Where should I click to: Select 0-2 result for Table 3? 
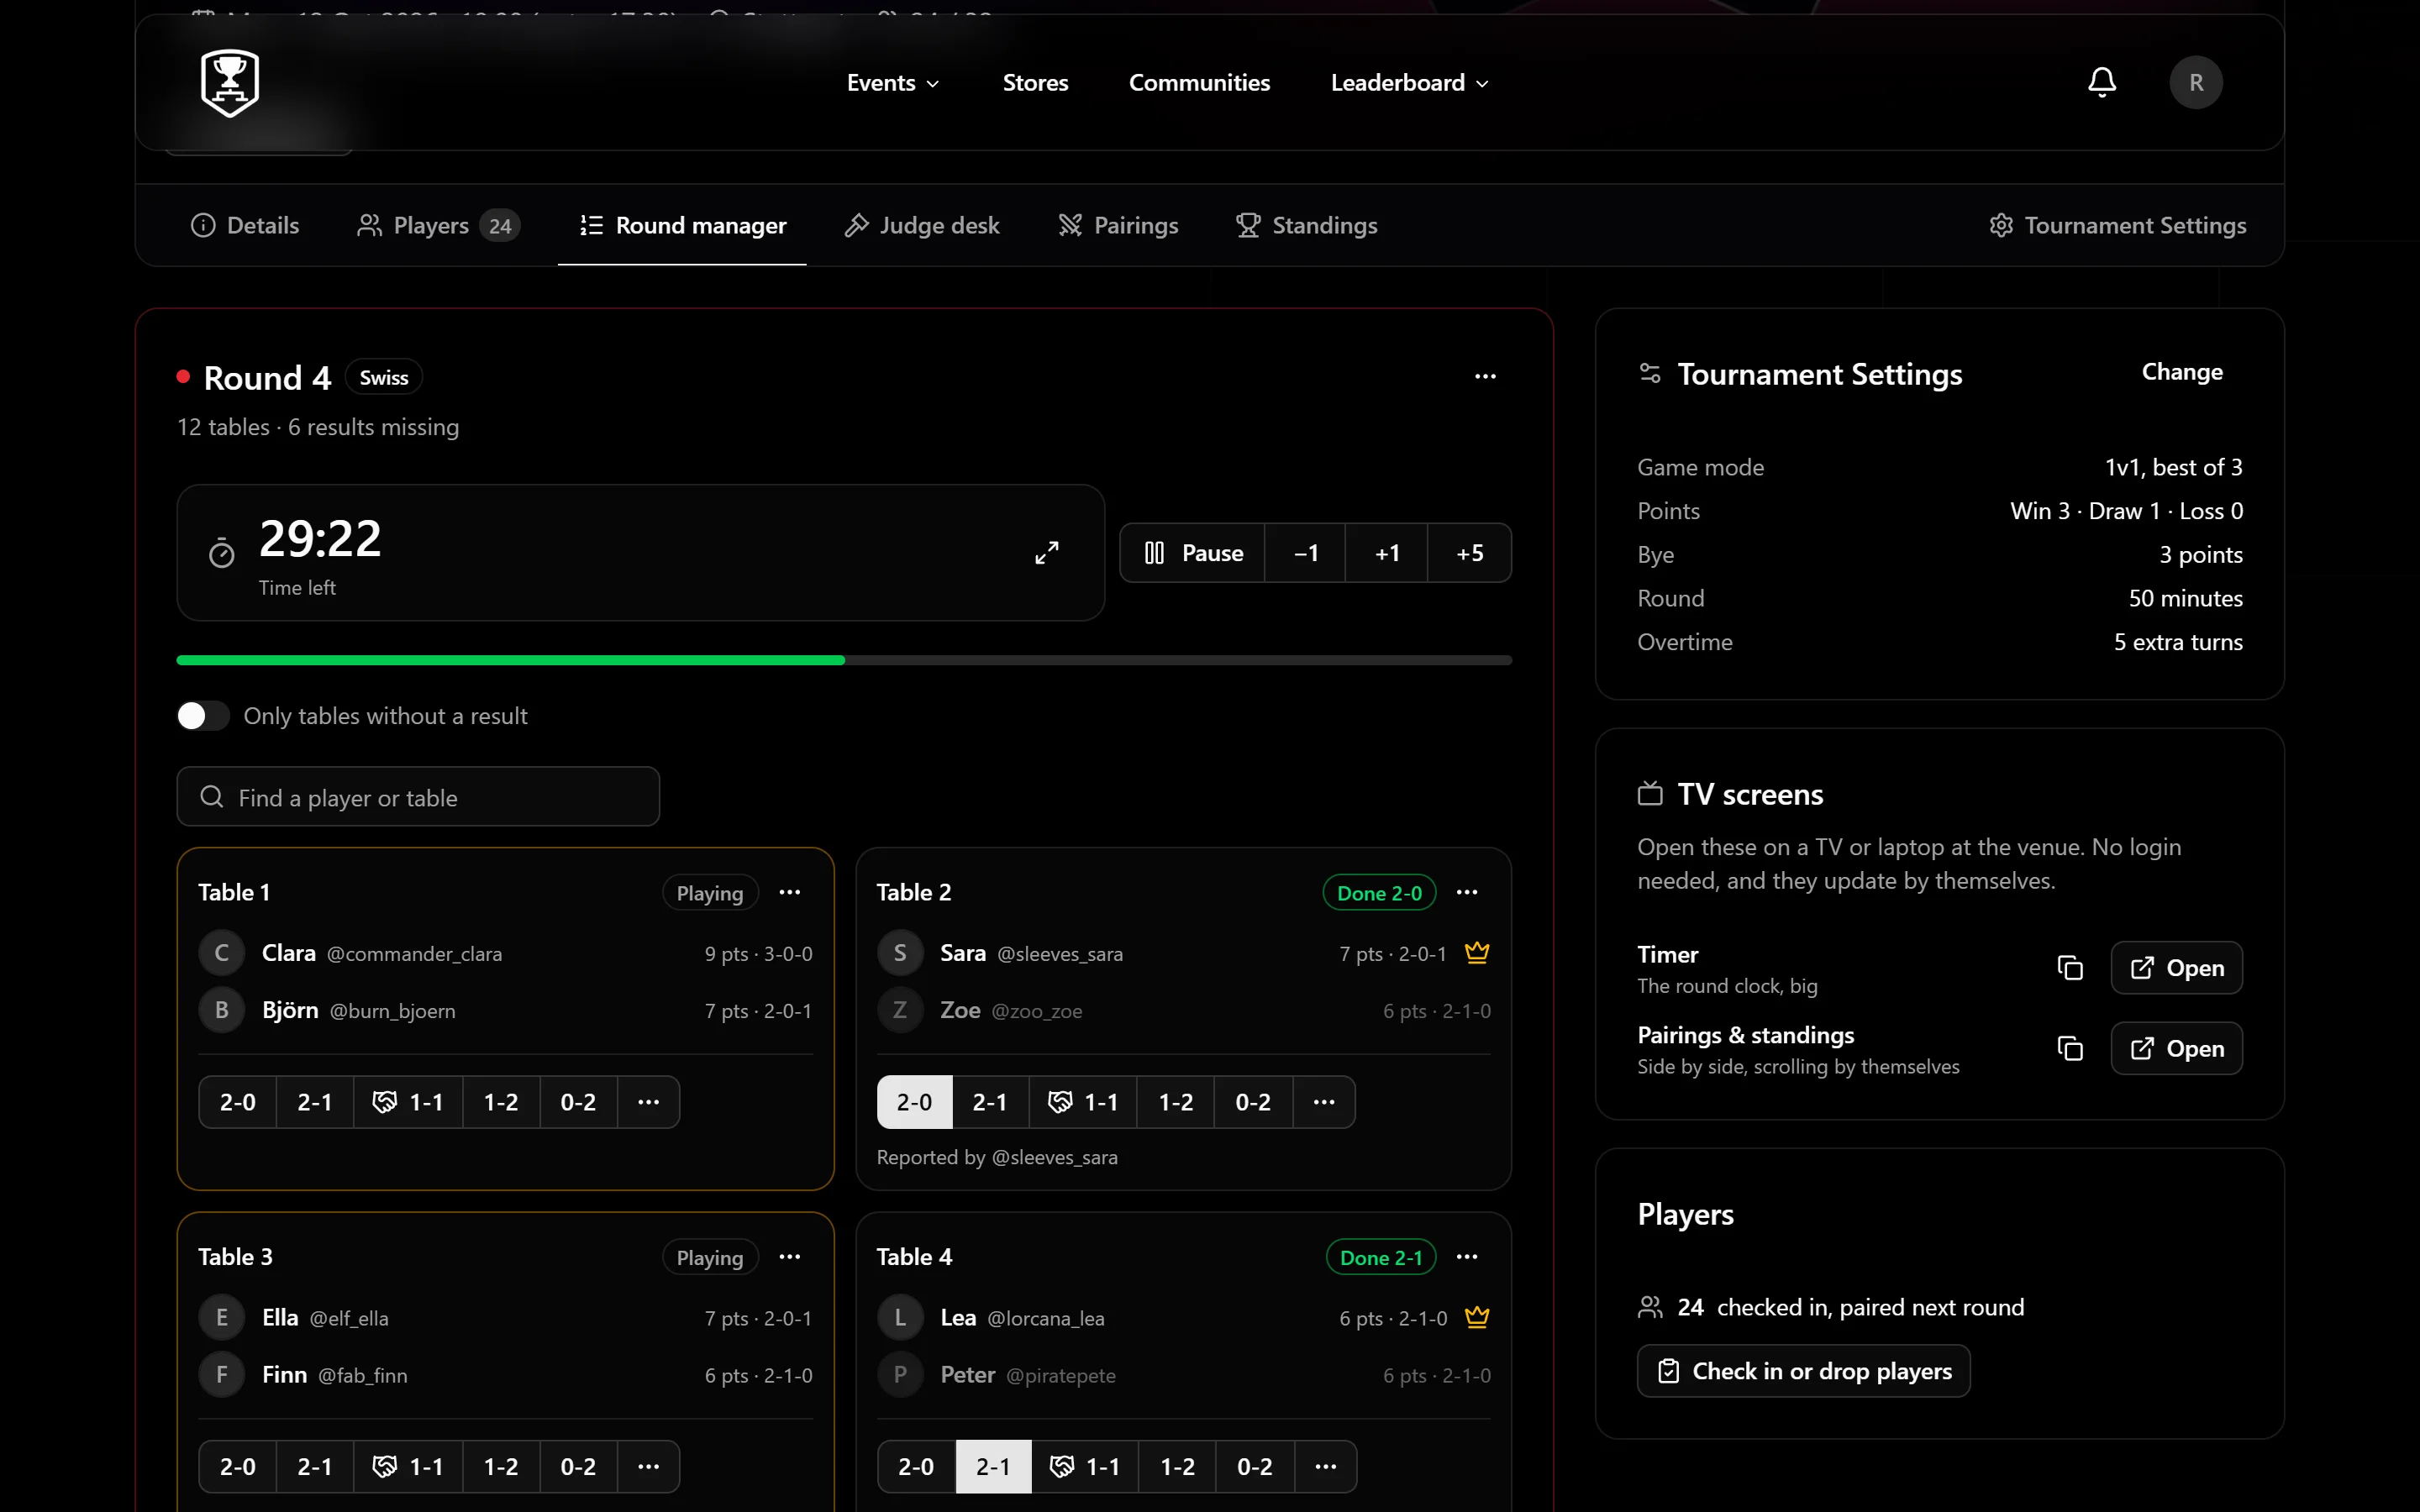pyautogui.click(x=578, y=1467)
